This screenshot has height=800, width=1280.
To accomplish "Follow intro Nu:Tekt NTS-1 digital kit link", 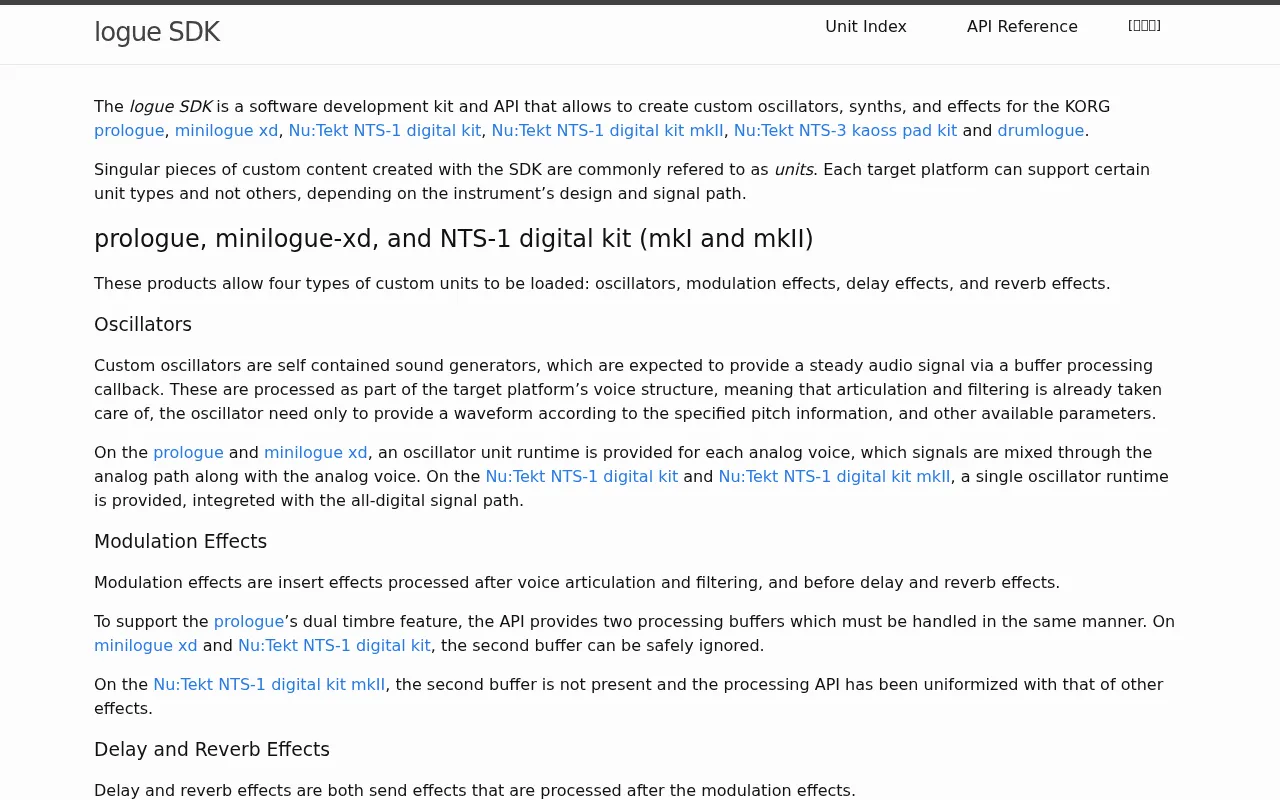I will pos(385,131).
